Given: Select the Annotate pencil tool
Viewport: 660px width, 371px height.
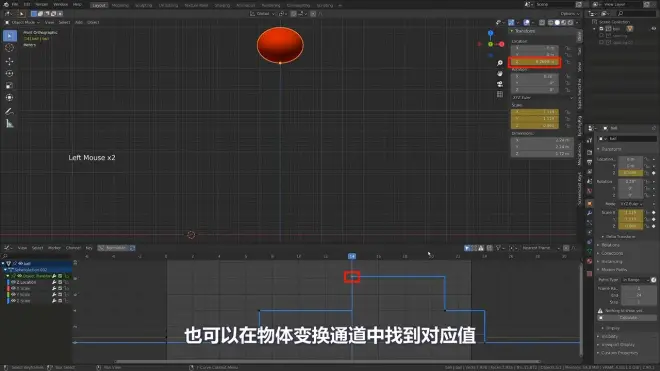Looking at the screenshot, I should click(9, 111).
